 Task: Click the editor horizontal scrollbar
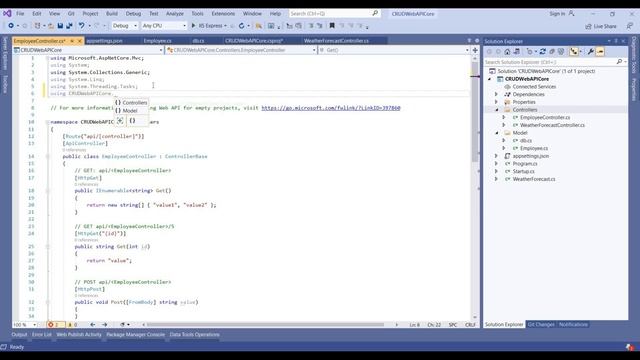[265, 325]
